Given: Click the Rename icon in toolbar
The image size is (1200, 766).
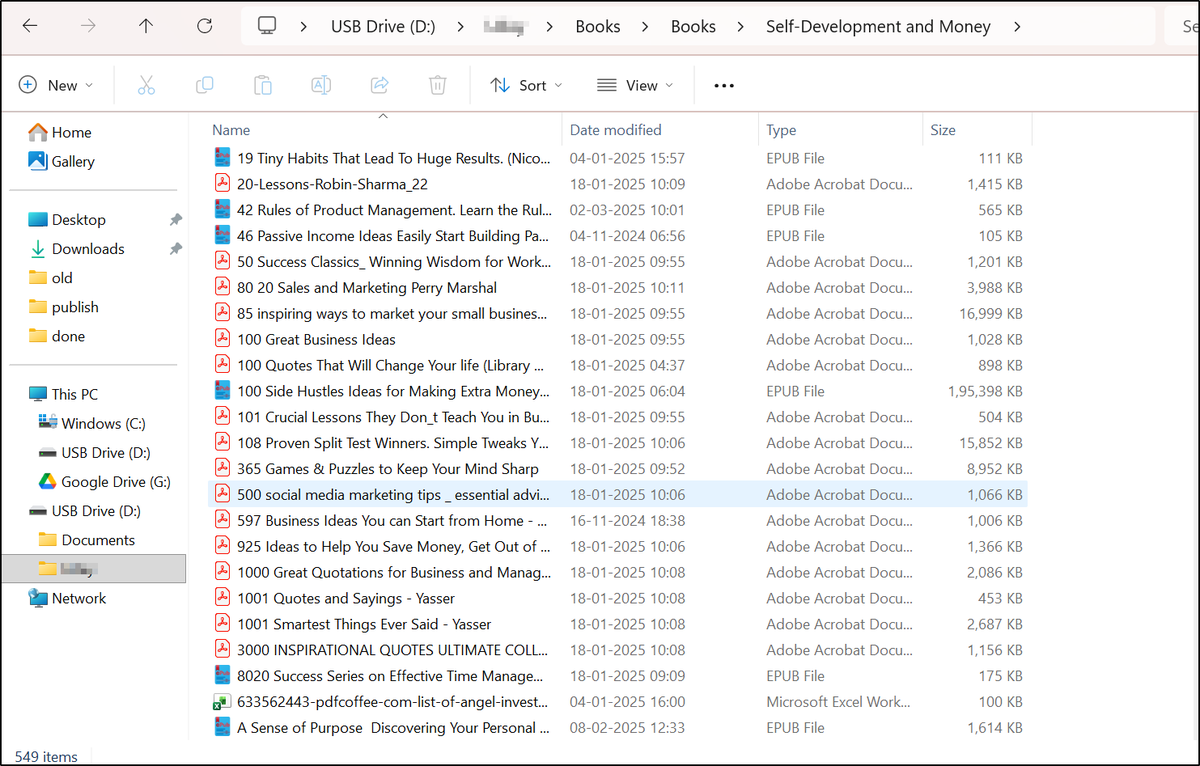Looking at the screenshot, I should 321,86.
